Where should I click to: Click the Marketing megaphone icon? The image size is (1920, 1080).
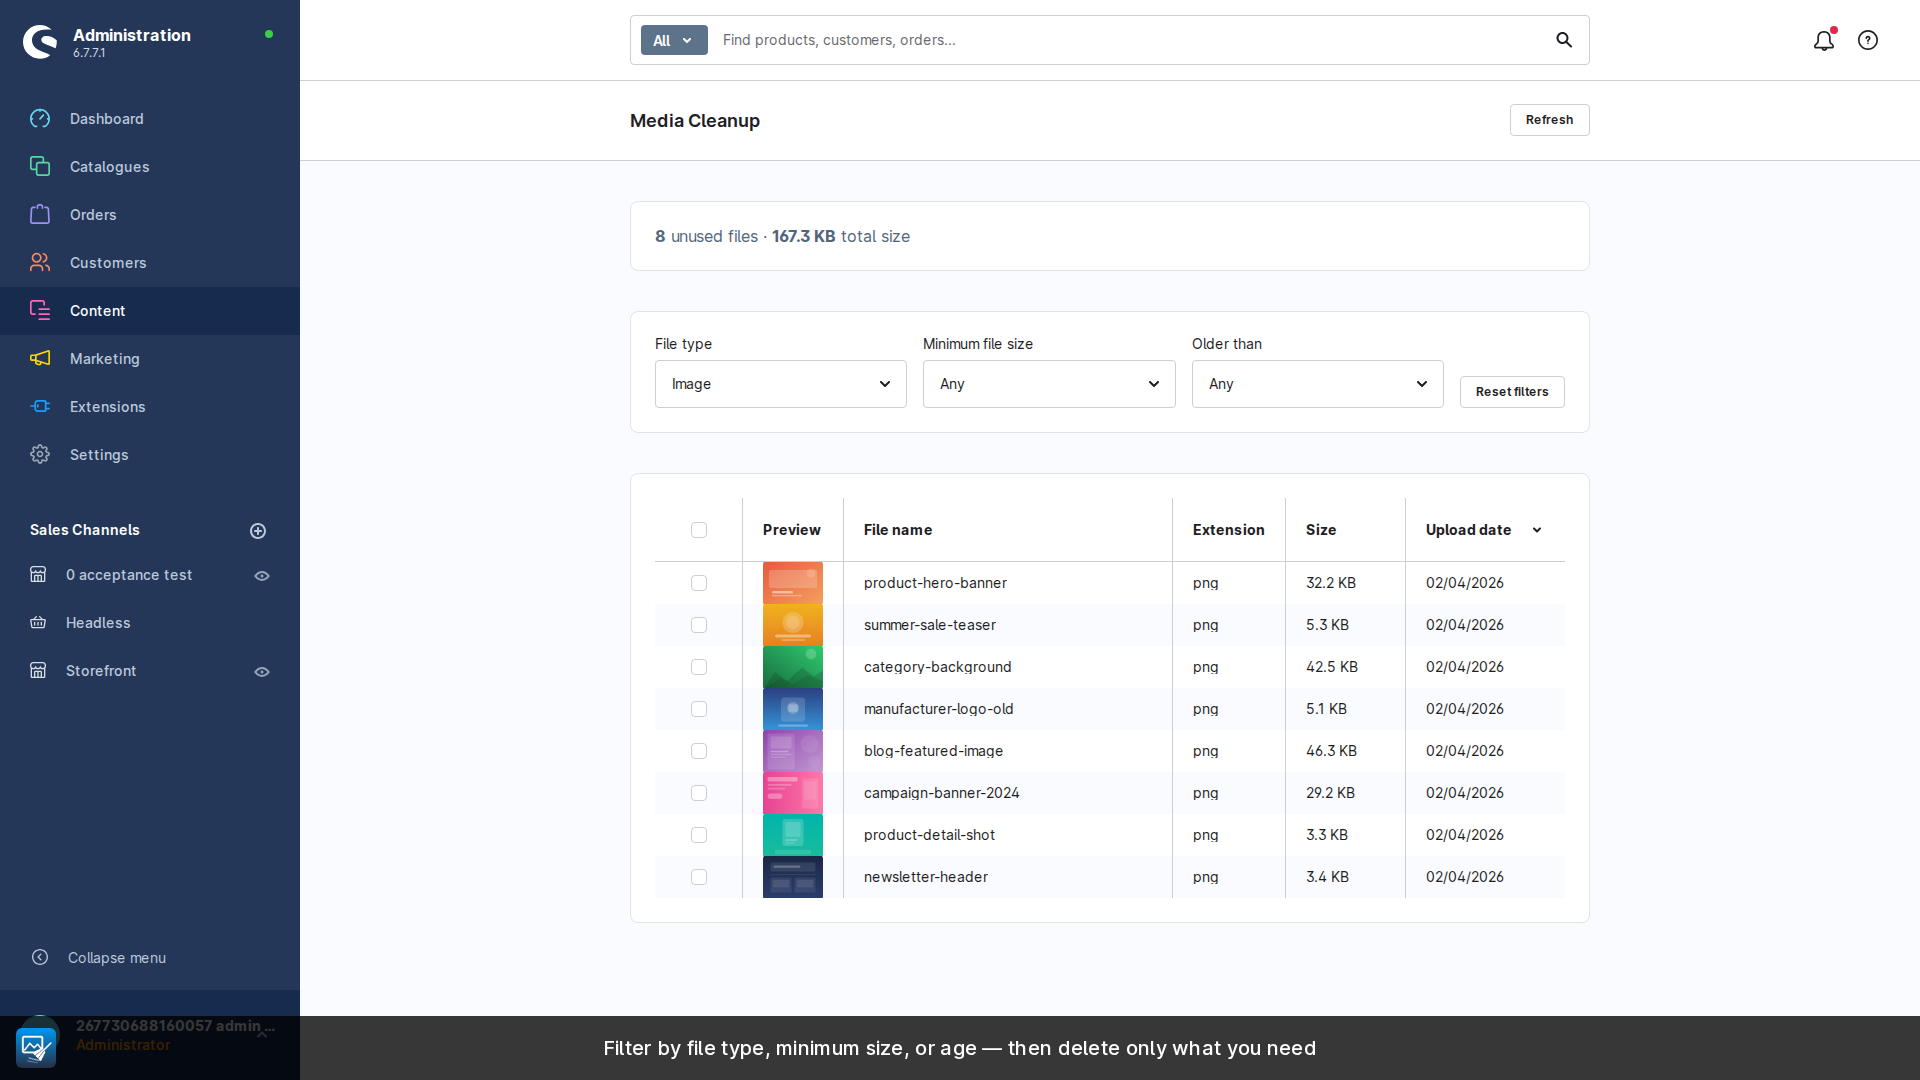(40, 359)
